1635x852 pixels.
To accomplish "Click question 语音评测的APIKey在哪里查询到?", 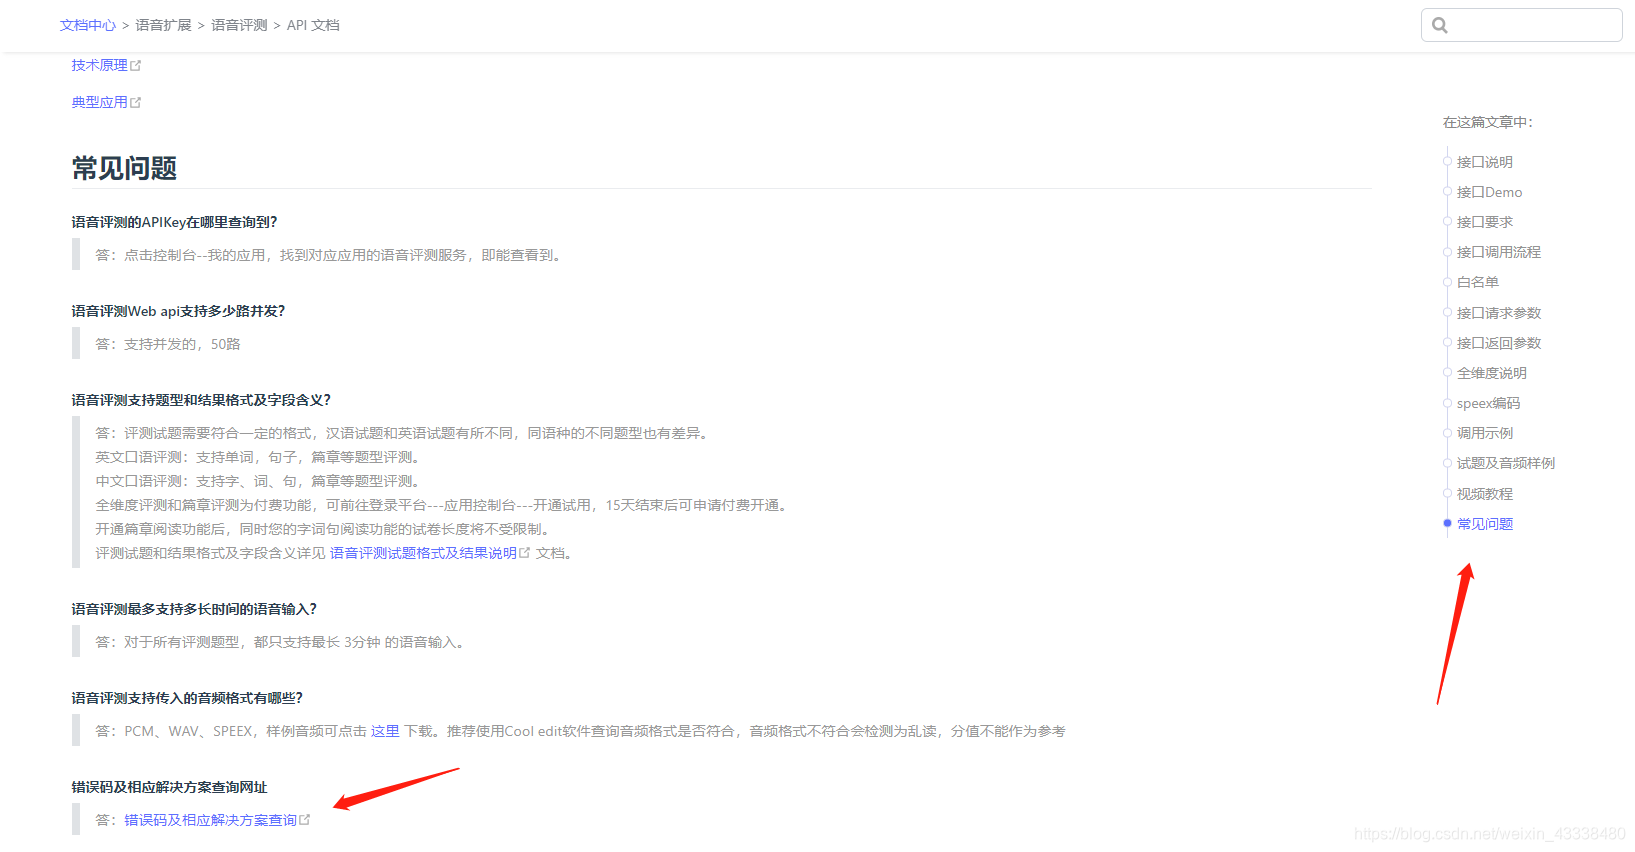I will (x=175, y=222).
